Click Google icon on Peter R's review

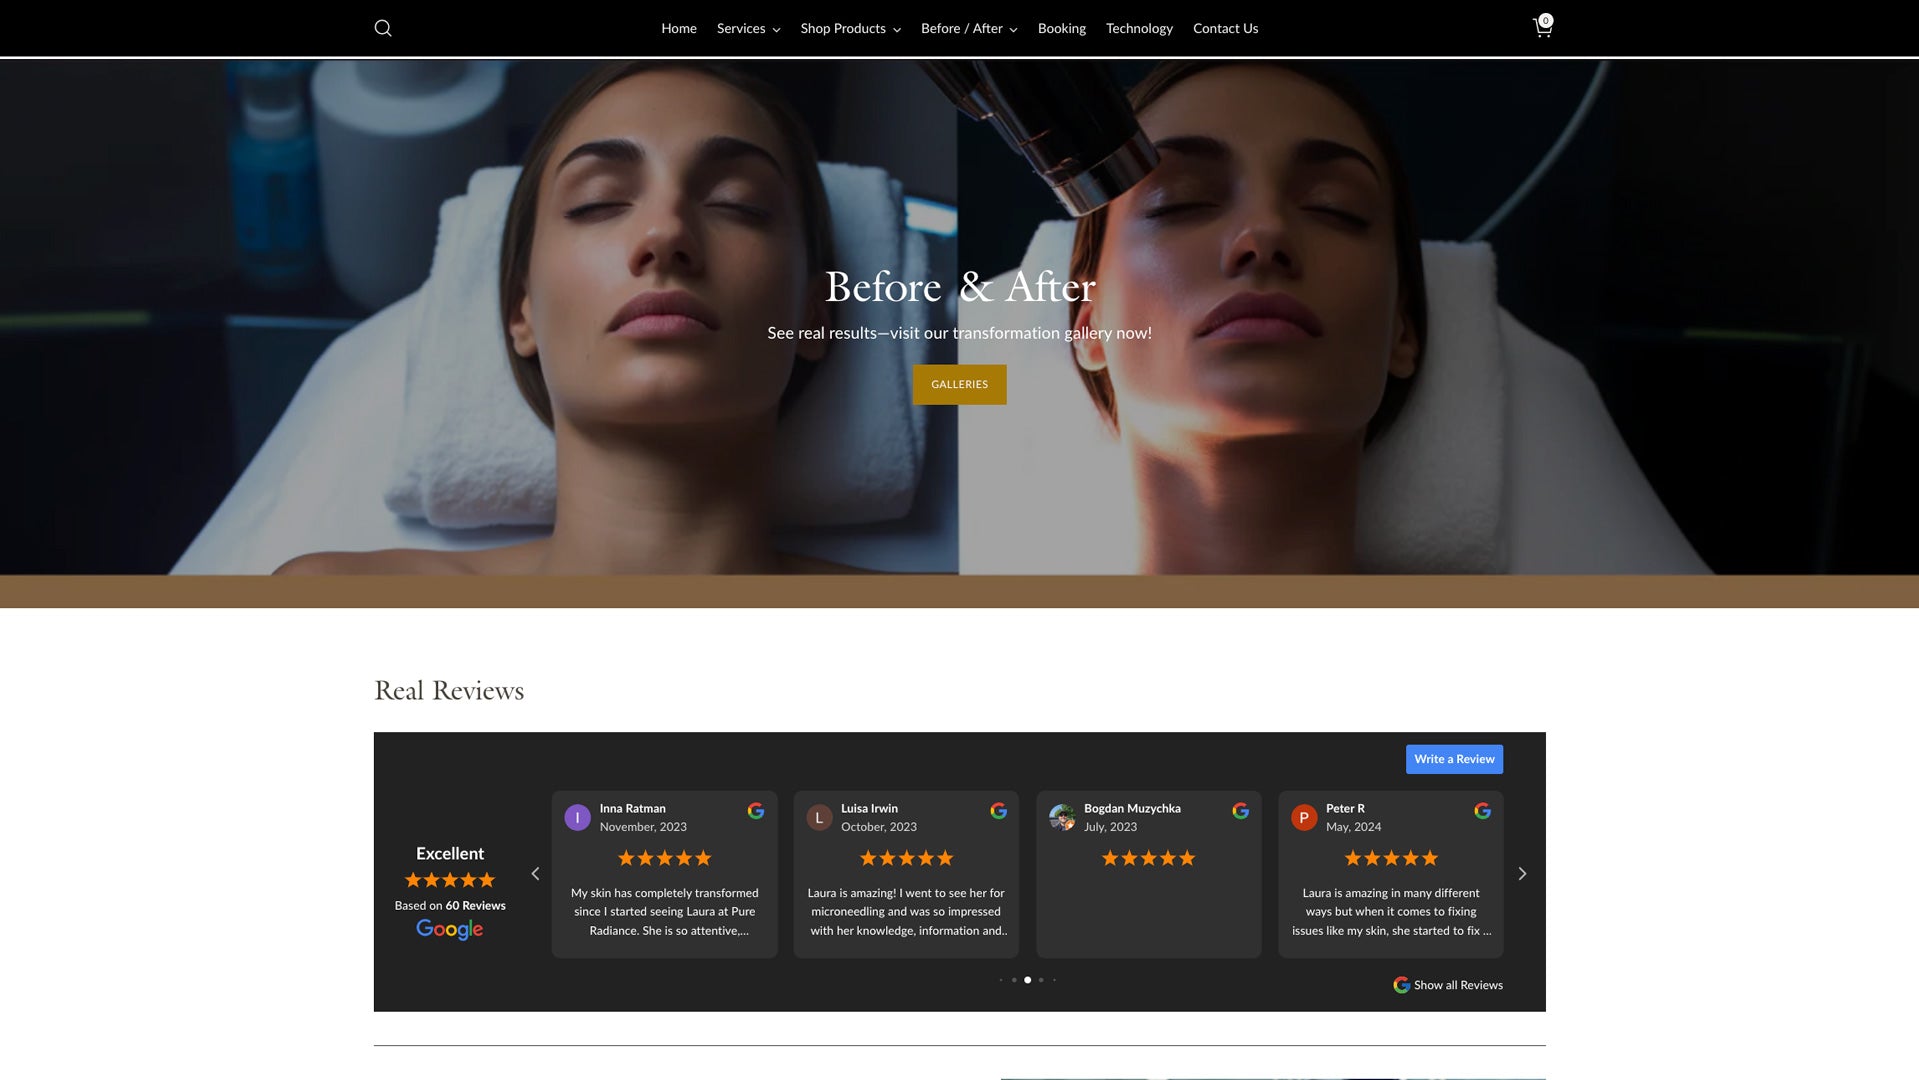[1482, 811]
